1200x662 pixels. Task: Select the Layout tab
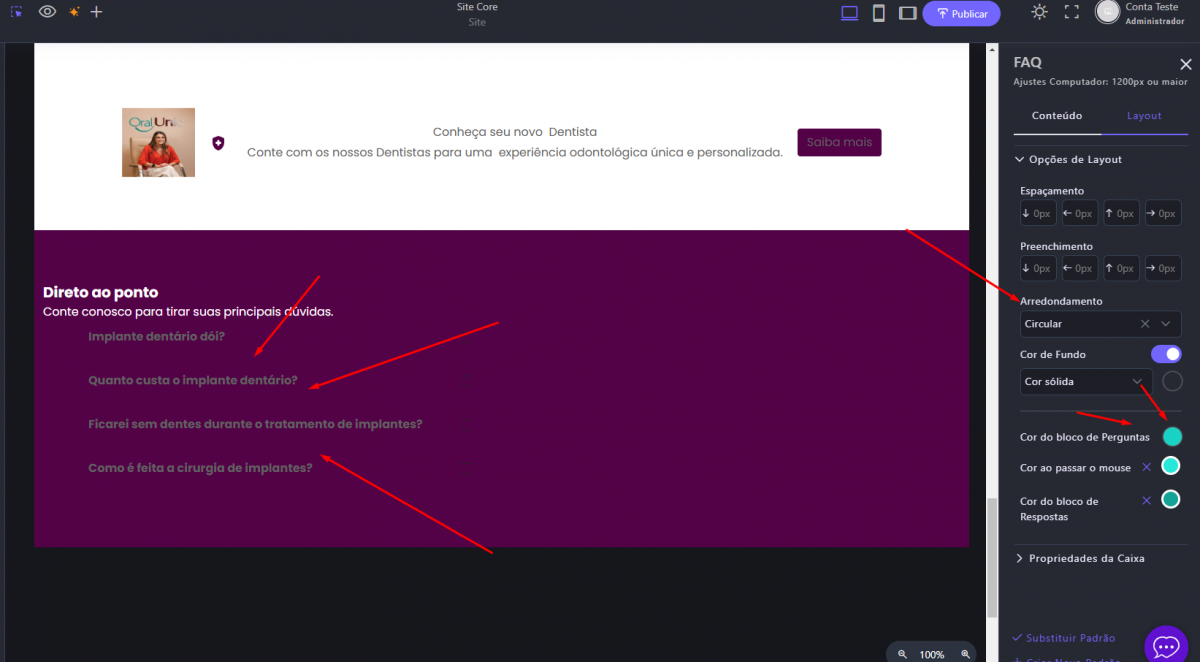1144,116
